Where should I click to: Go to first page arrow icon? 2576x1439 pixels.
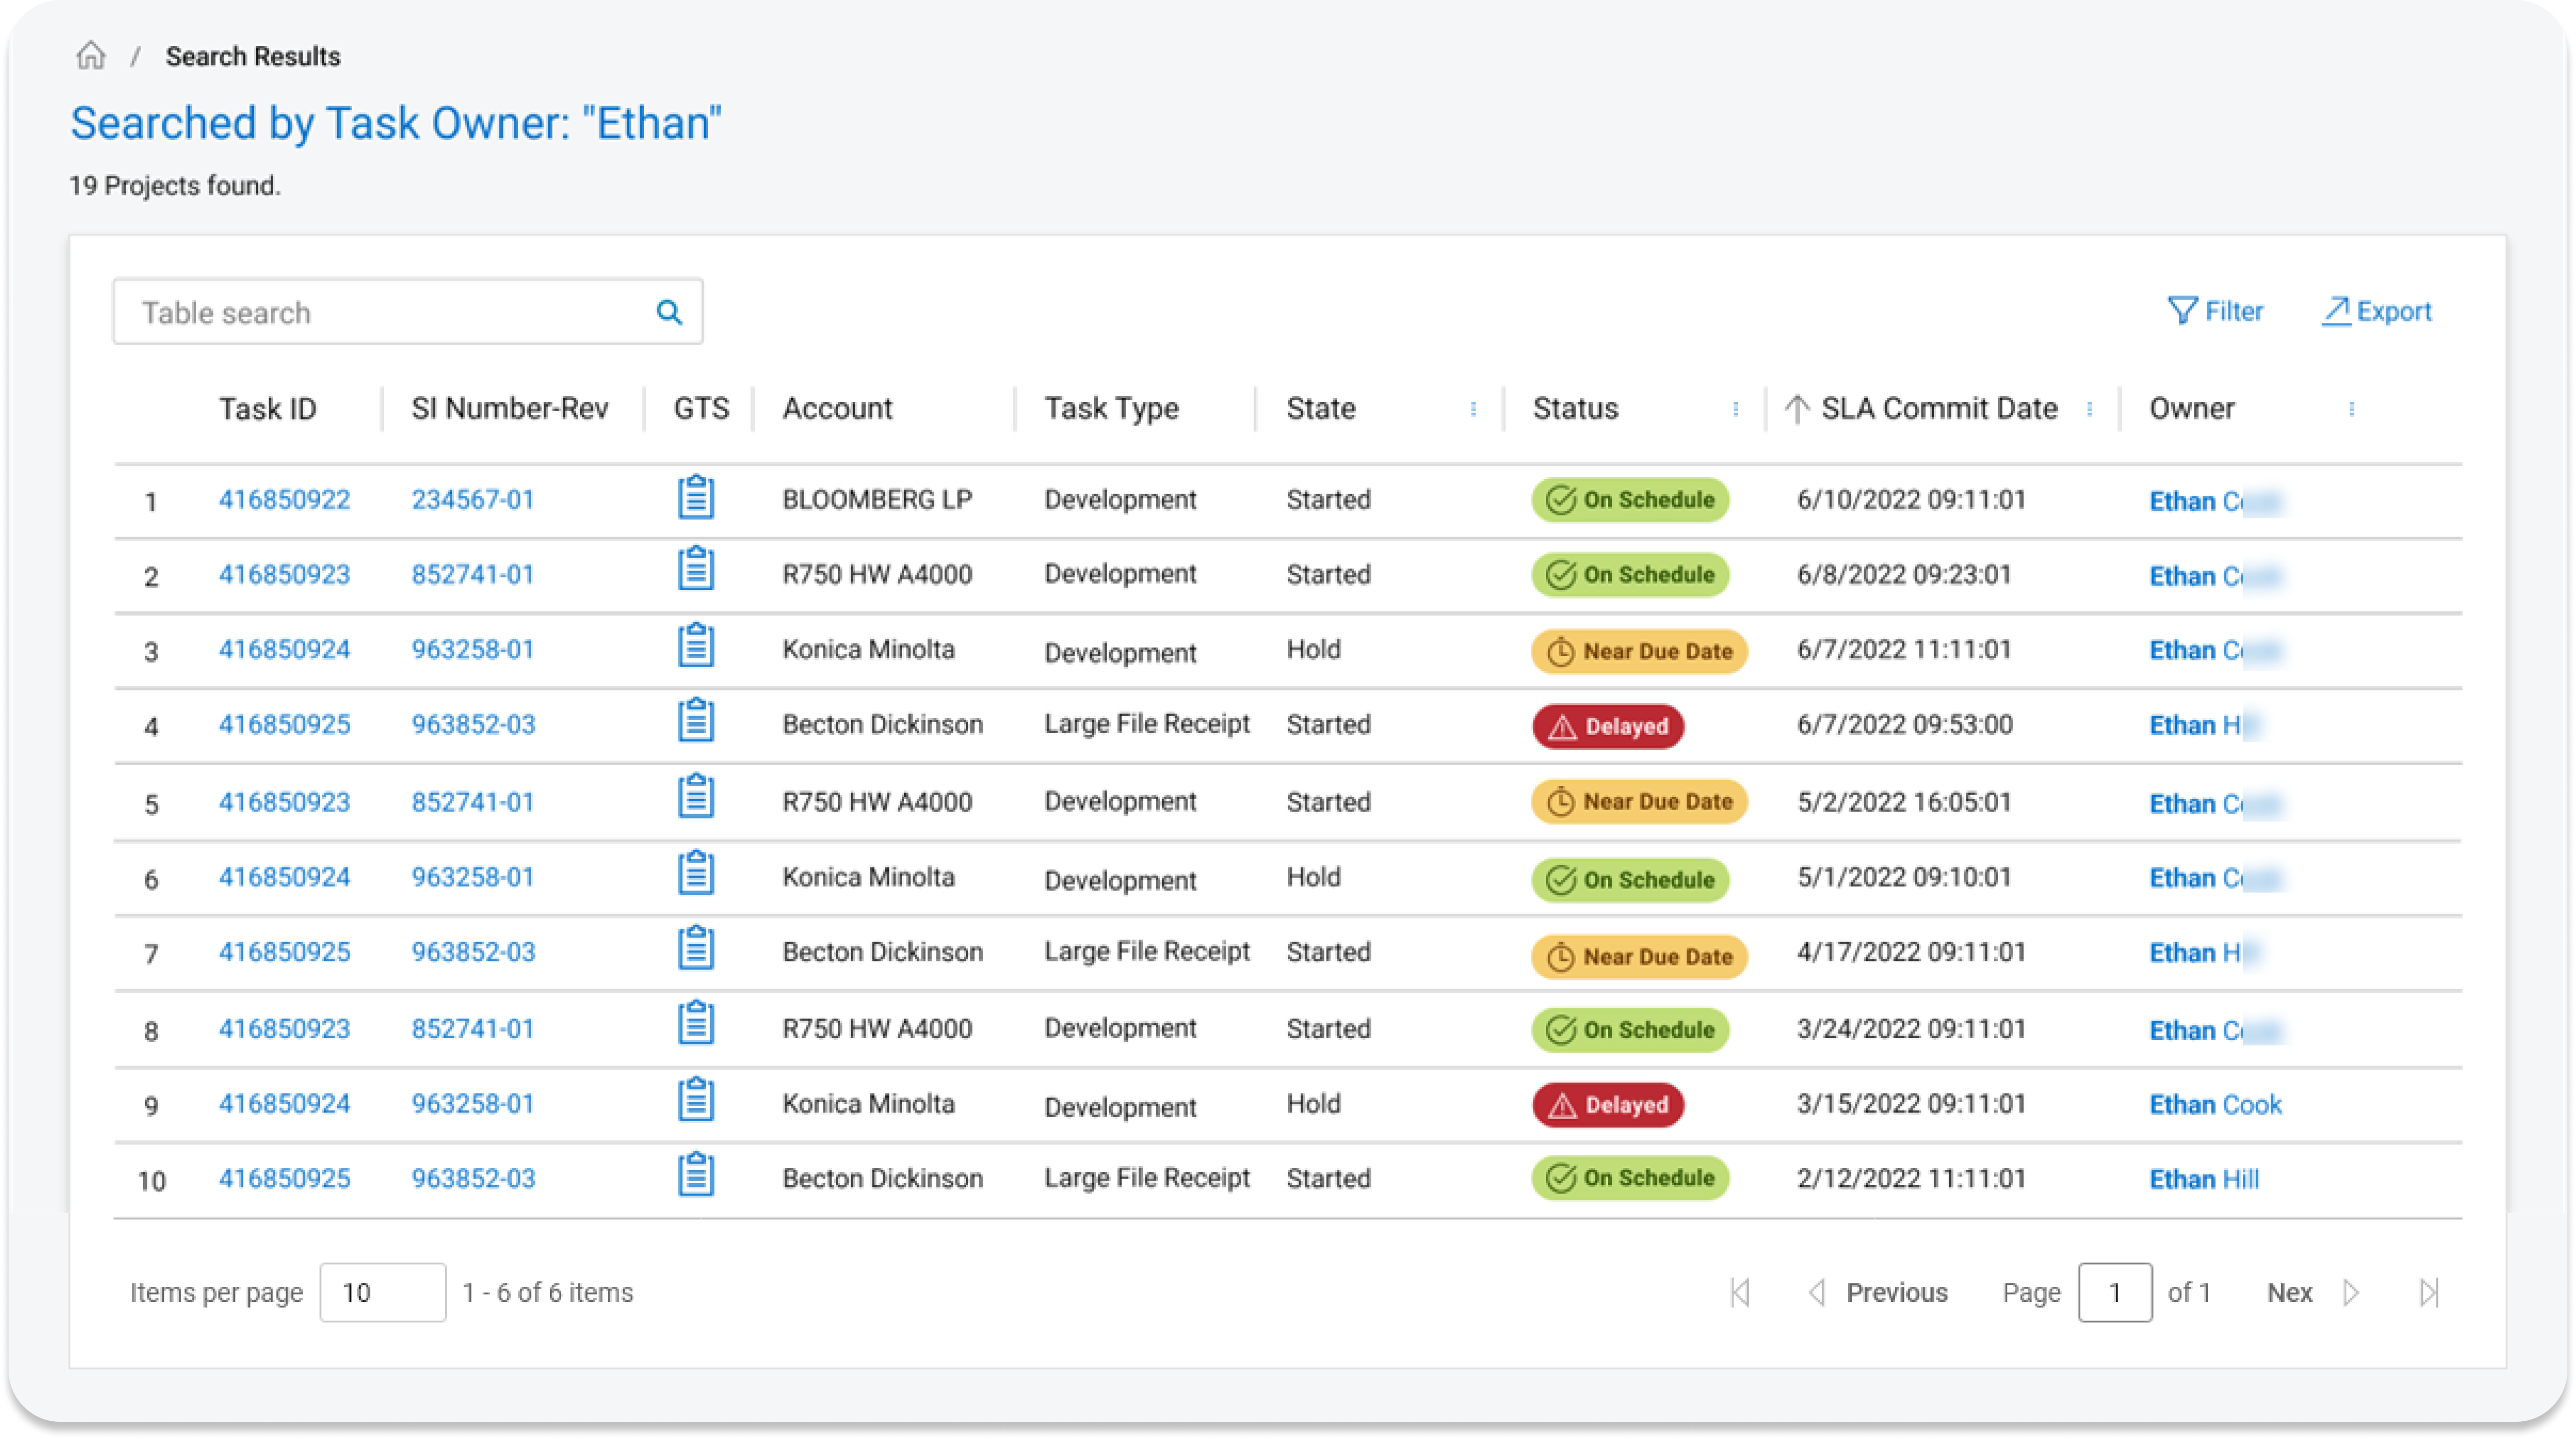pos(1740,1292)
